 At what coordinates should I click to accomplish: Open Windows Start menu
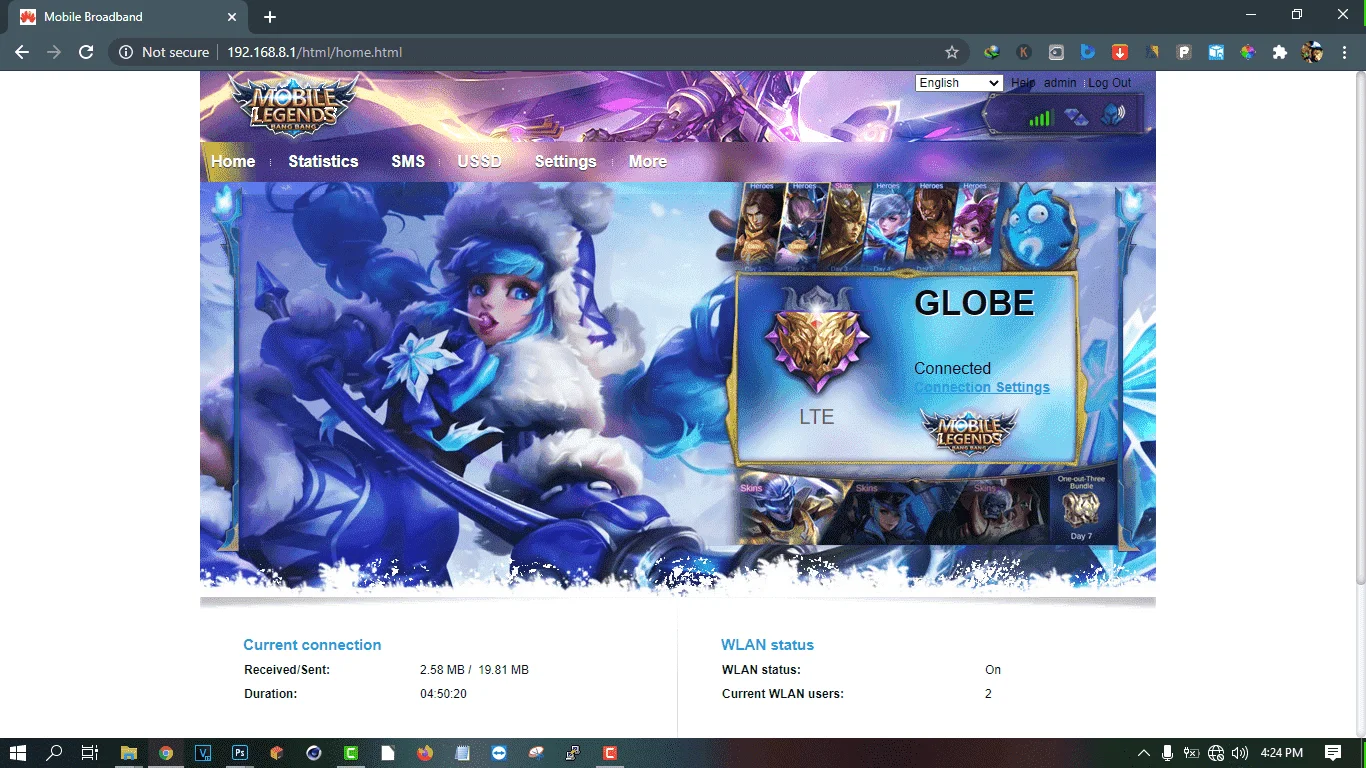coord(17,753)
